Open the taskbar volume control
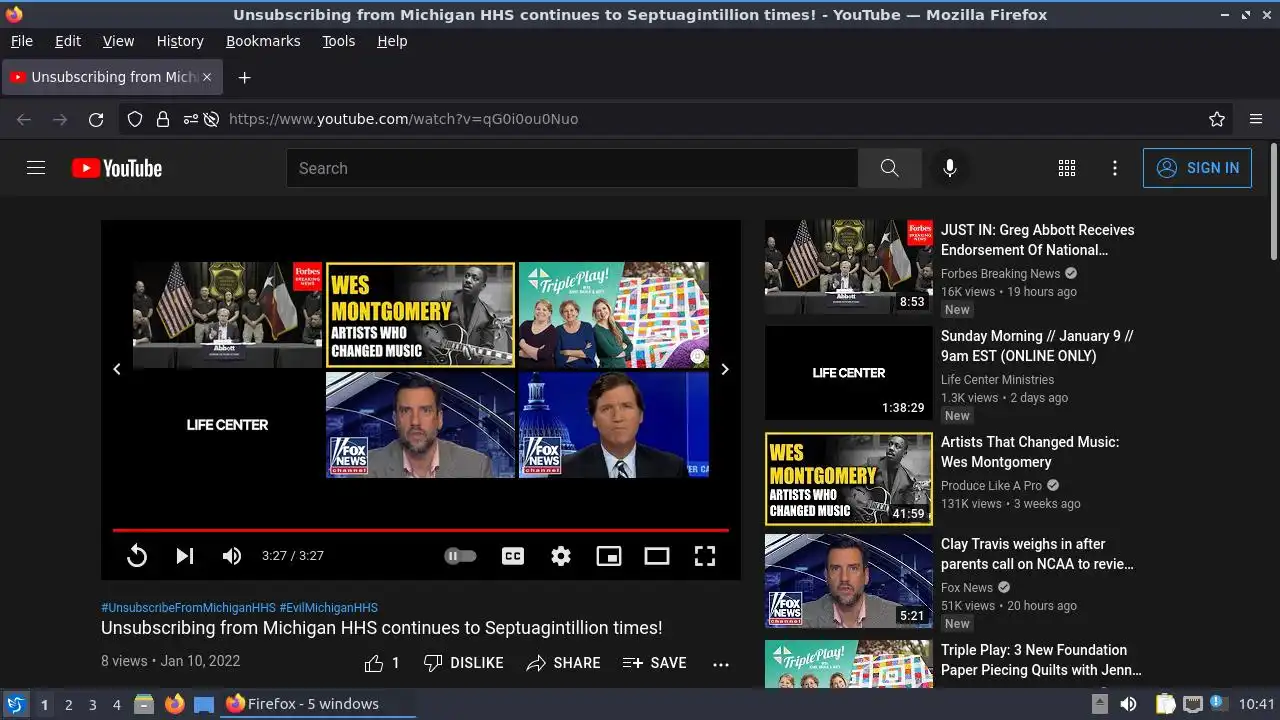 tap(1128, 704)
